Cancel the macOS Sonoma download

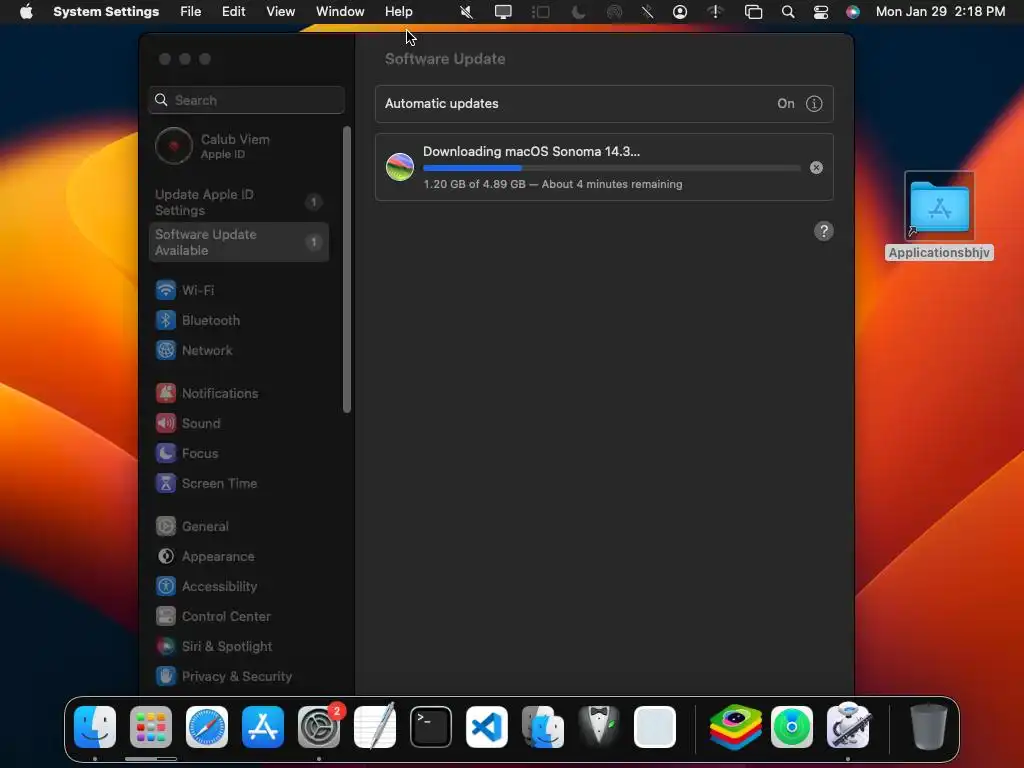click(816, 168)
